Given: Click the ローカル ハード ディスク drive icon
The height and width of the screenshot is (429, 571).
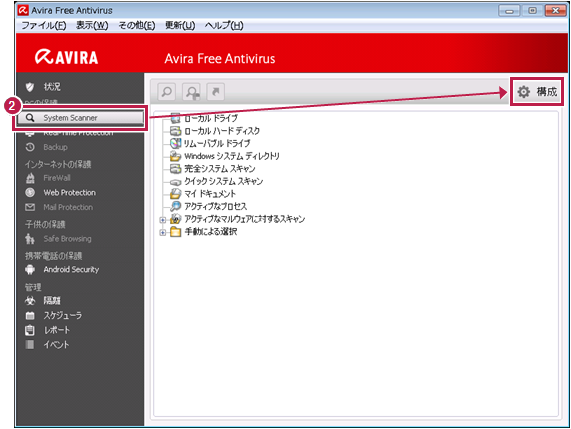Looking at the screenshot, I should 176,131.
